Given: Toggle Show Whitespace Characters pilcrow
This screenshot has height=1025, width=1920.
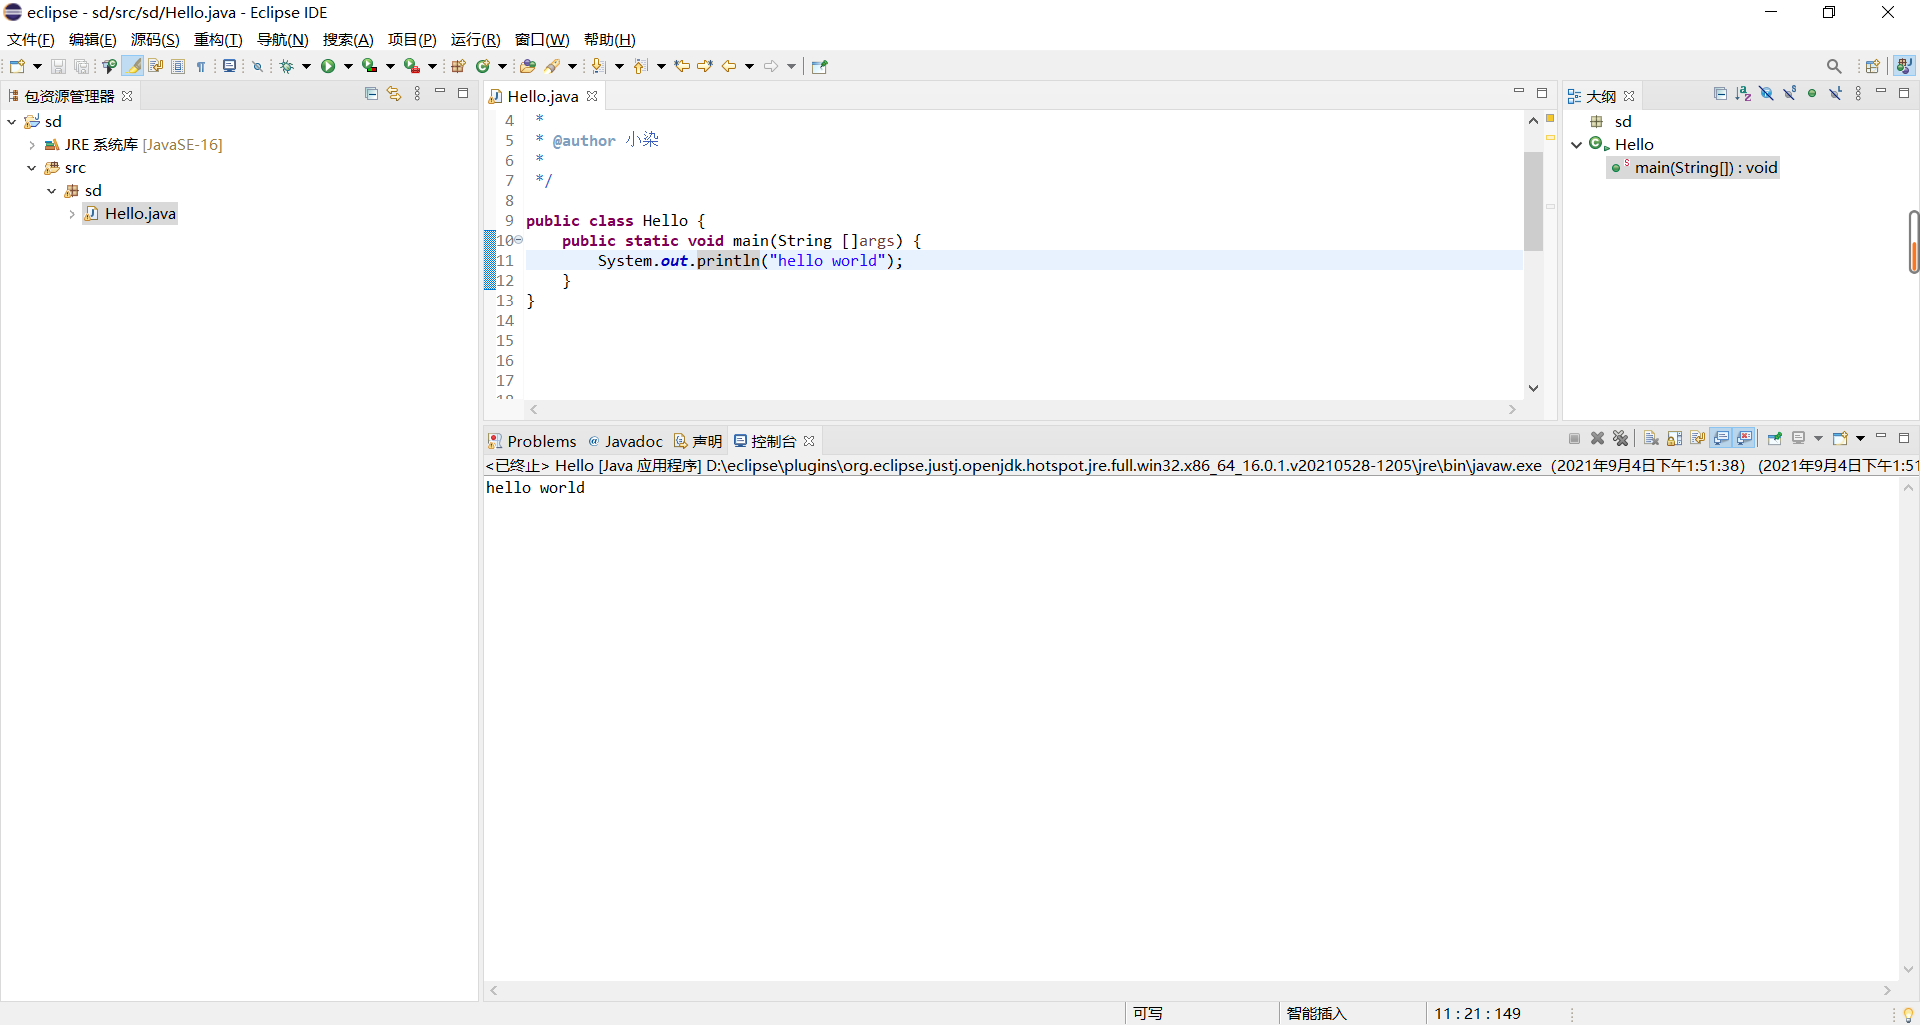Looking at the screenshot, I should coord(201,66).
